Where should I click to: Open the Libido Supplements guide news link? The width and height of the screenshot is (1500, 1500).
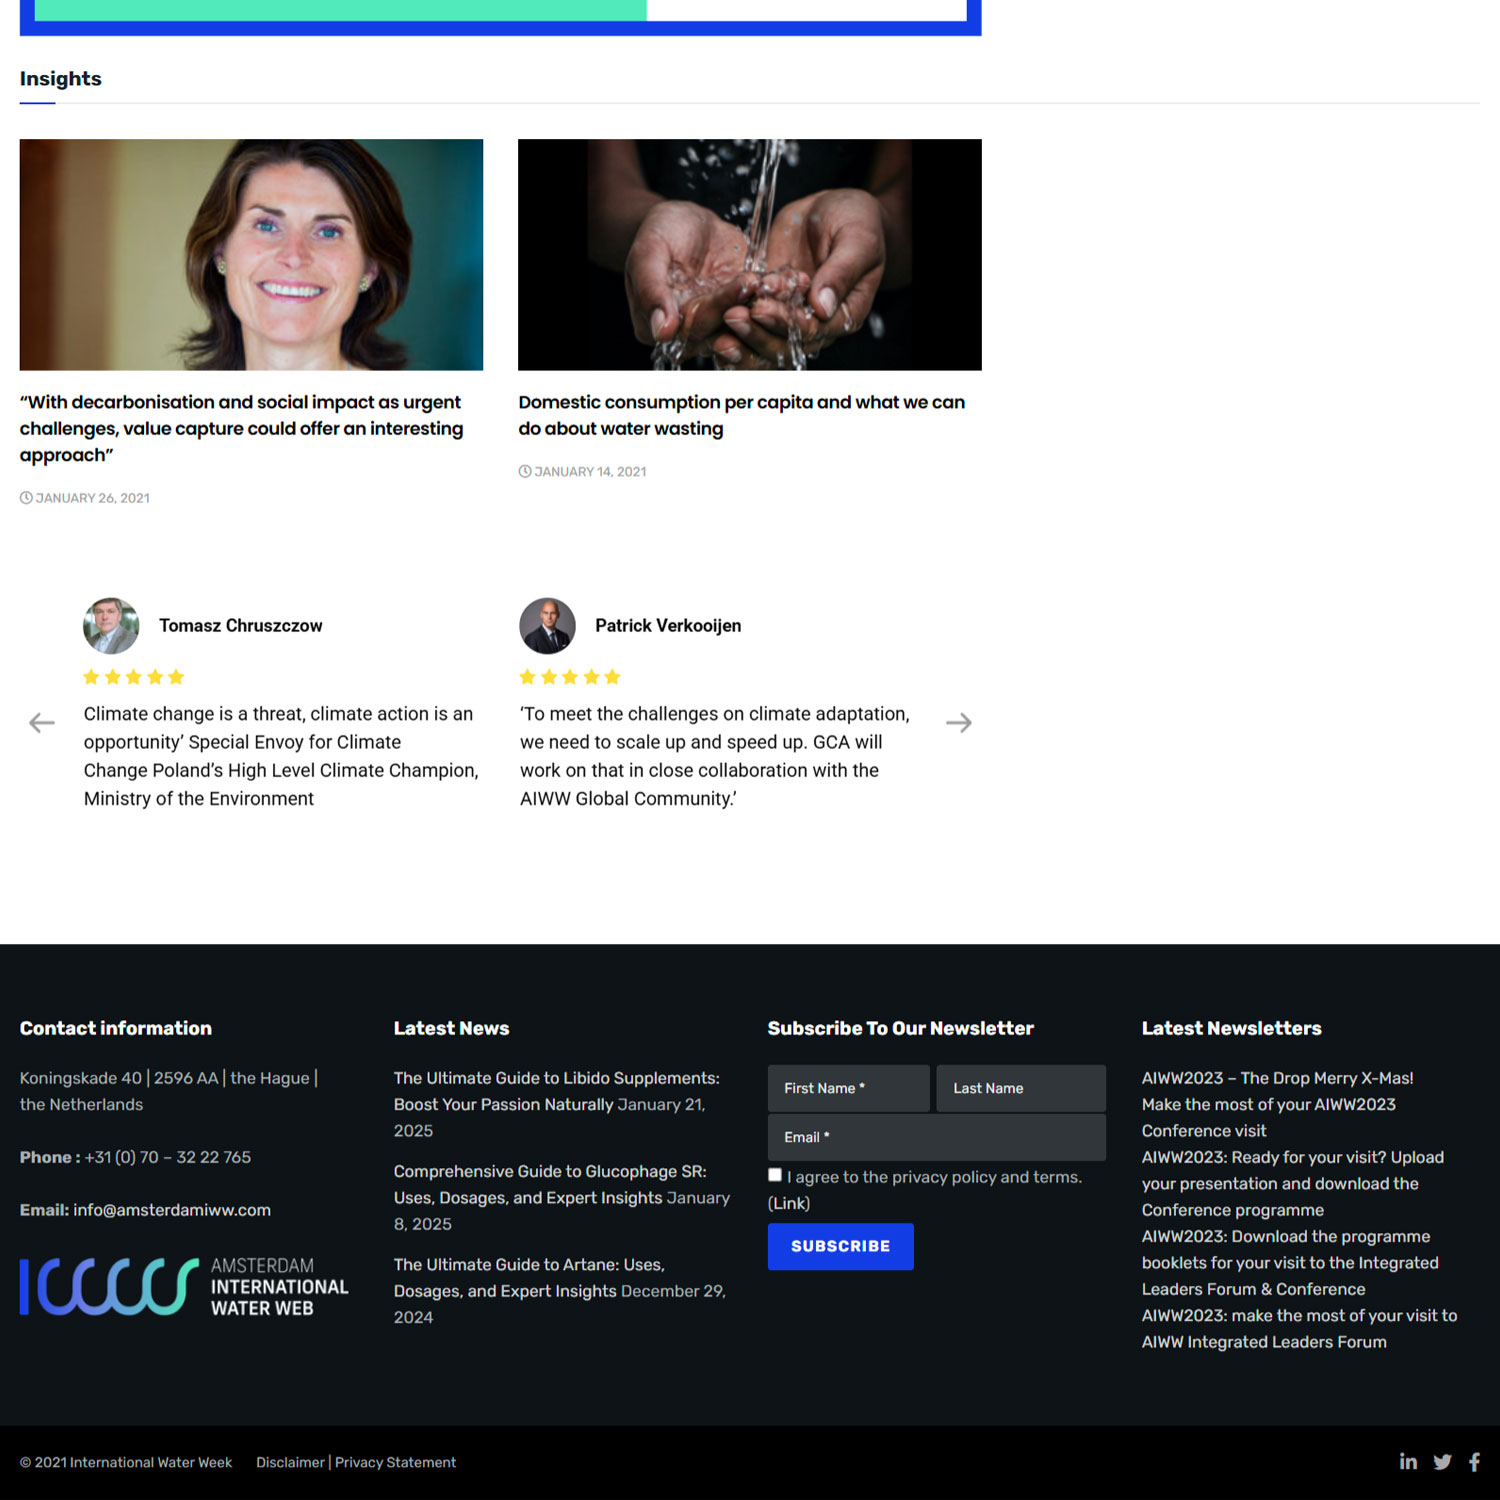[556, 1091]
